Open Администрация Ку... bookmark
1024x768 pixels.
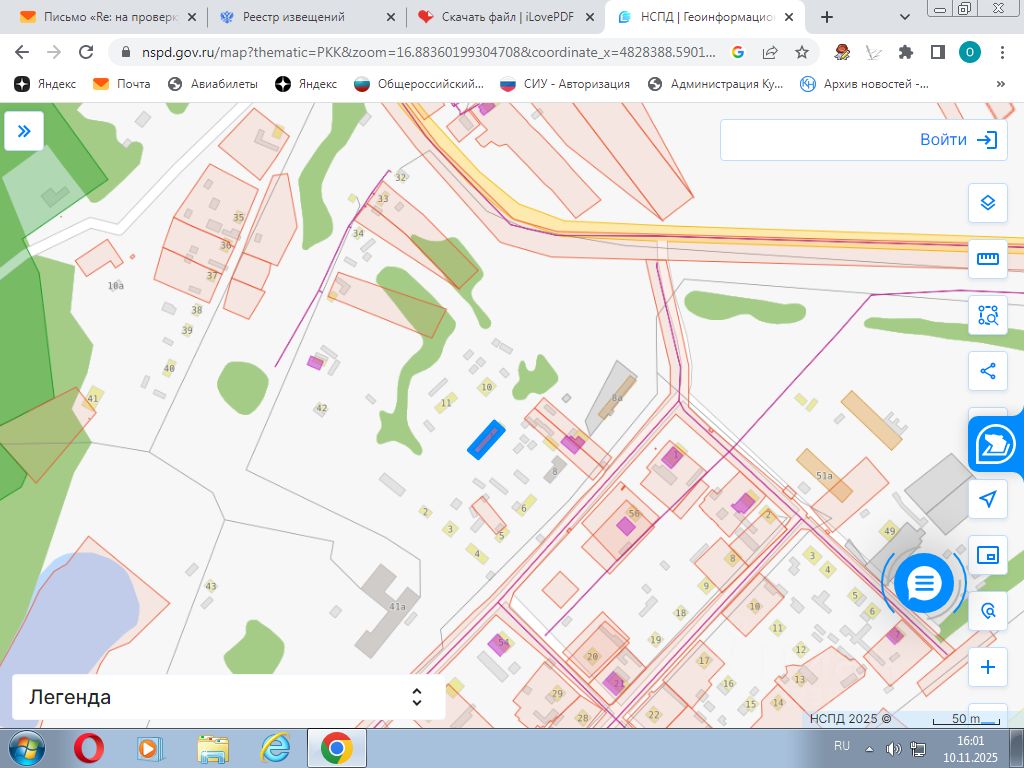tap(715, 84)
